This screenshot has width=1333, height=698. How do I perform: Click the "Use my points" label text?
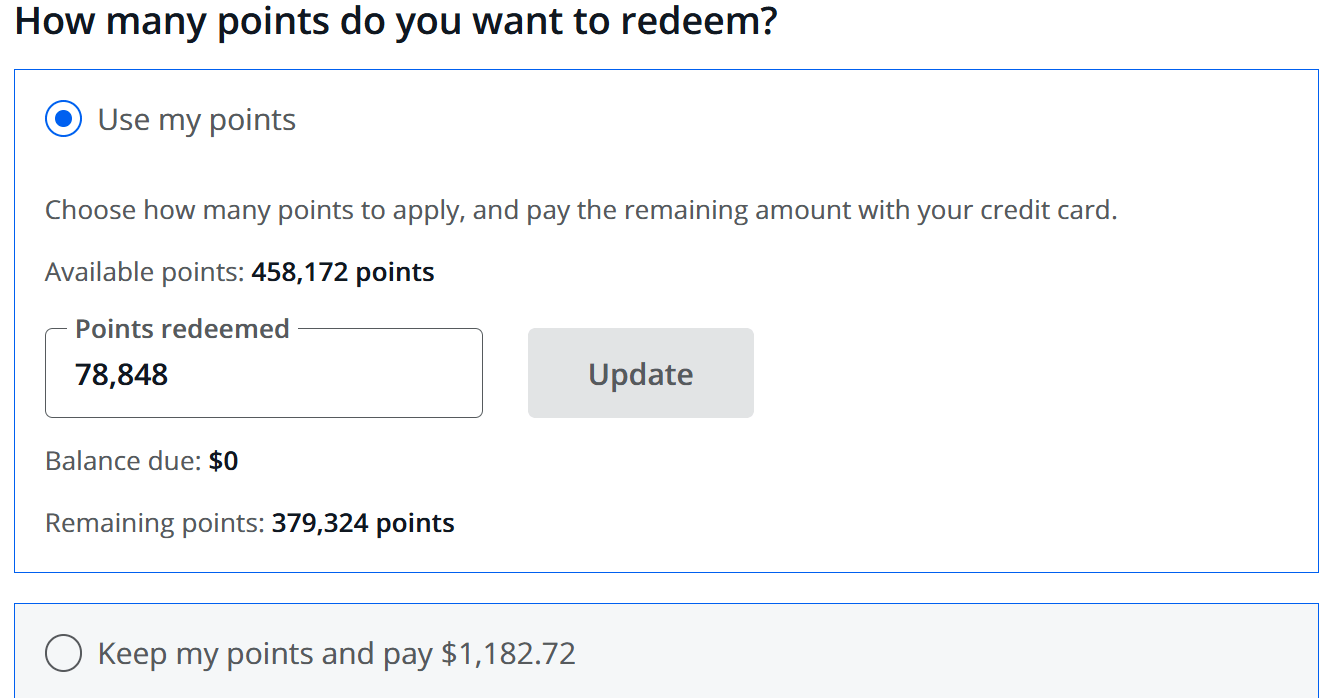point(196,120)
